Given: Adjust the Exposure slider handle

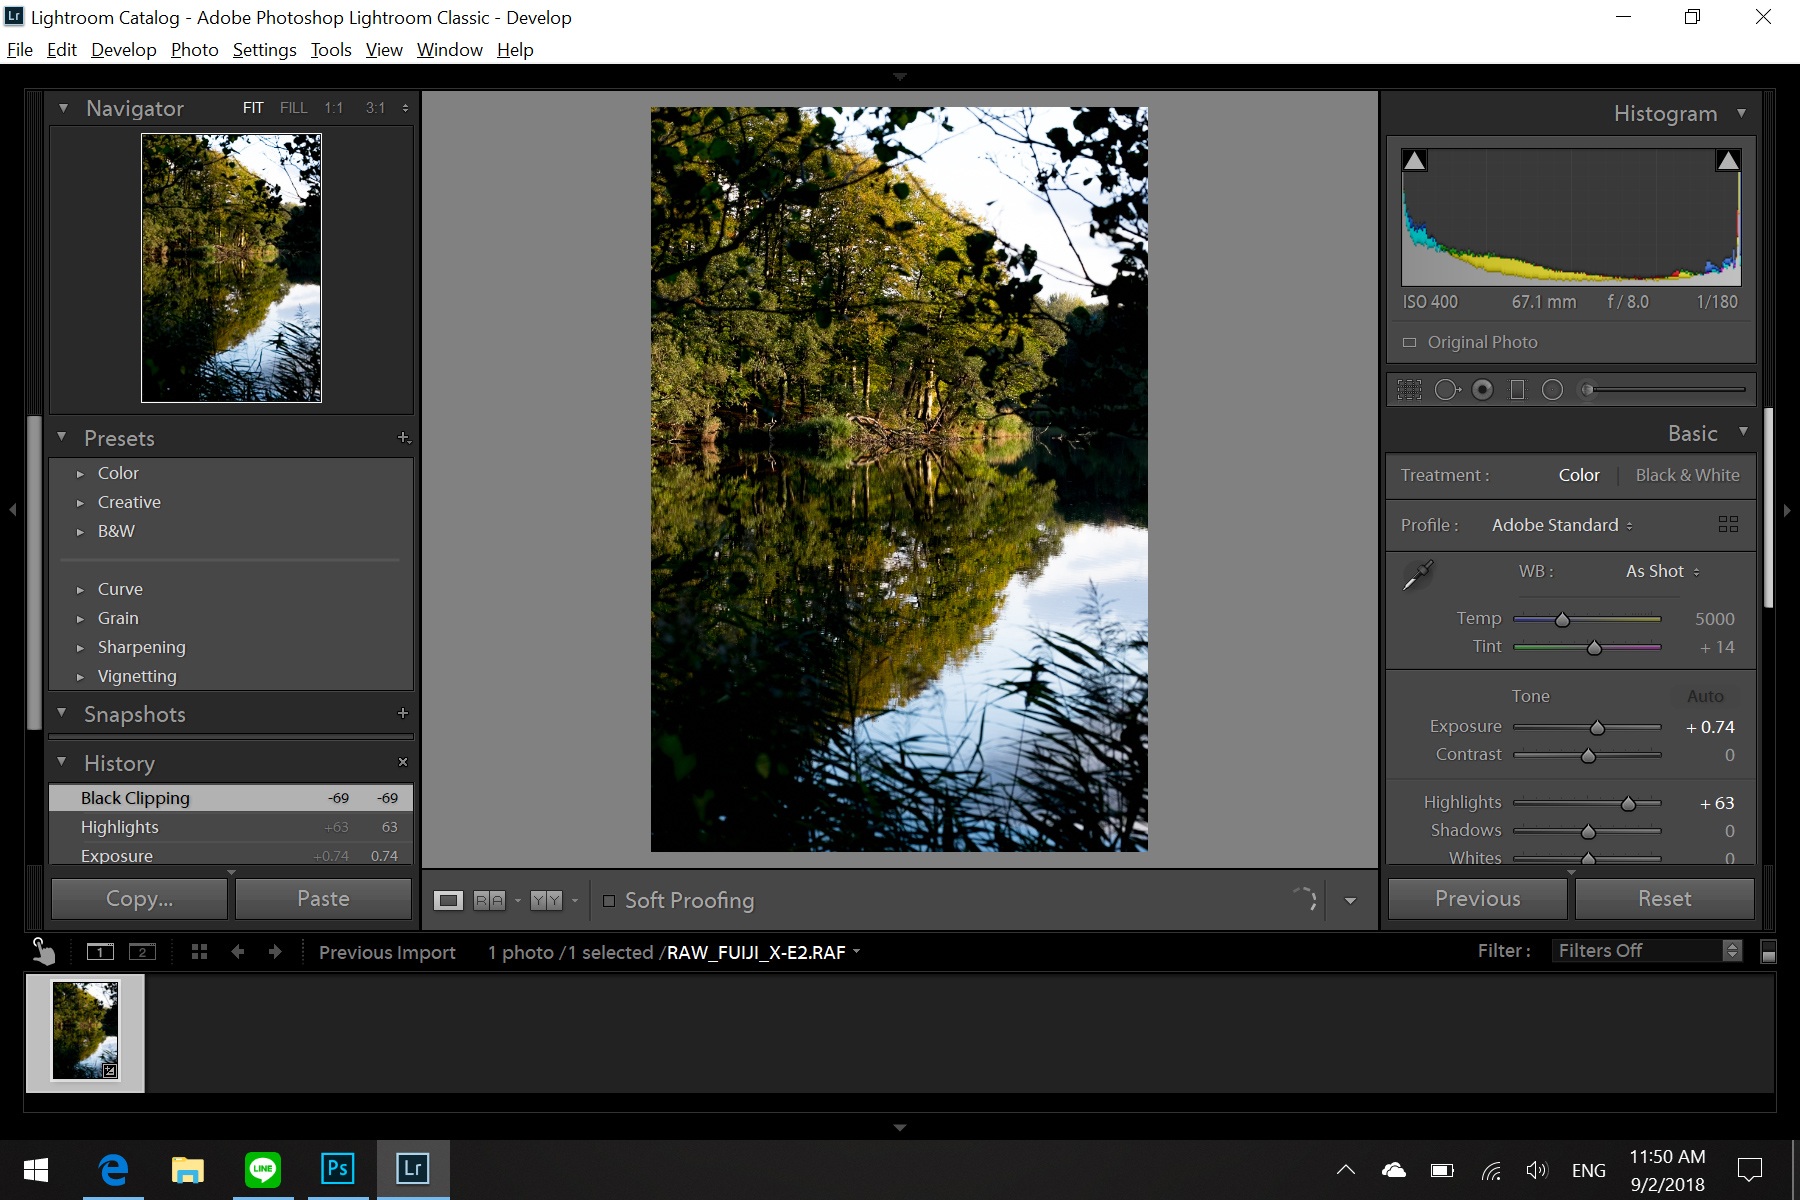Looking at the screenshot, I should click(x=1597, y=727).
